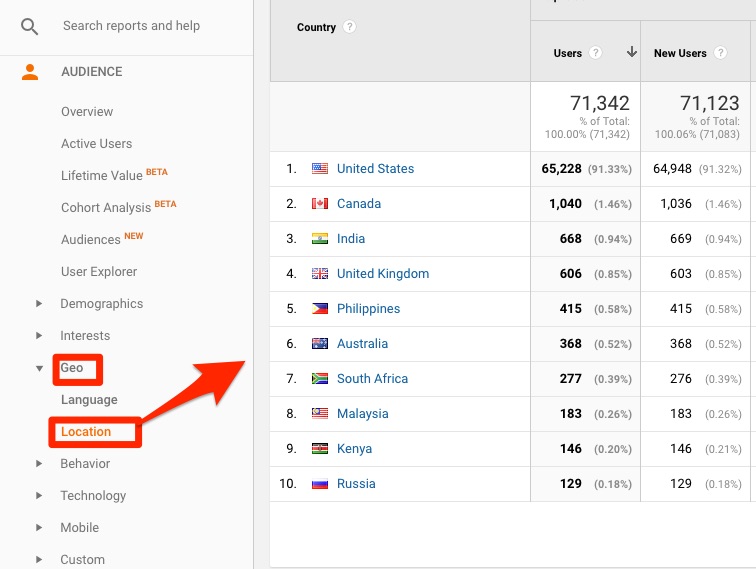Click the India flag icon
The height and width of the screenshot is (569, 756).
click(x=320, y=239)
